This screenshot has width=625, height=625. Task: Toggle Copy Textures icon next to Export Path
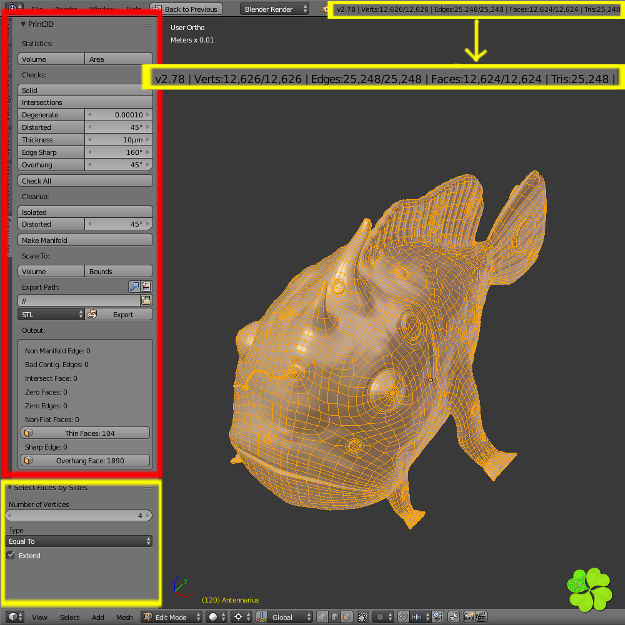tap(146, 287)
